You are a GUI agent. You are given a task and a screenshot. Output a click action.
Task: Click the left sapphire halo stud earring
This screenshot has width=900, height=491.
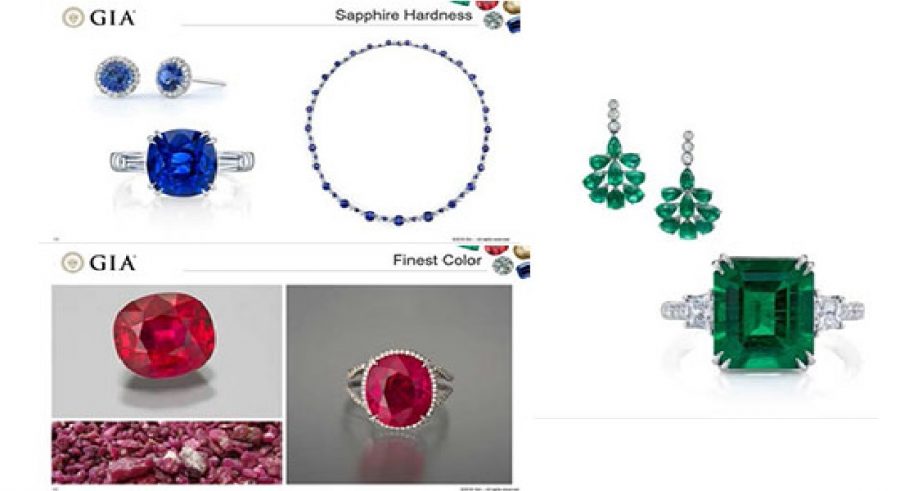[x=118, y=77]
